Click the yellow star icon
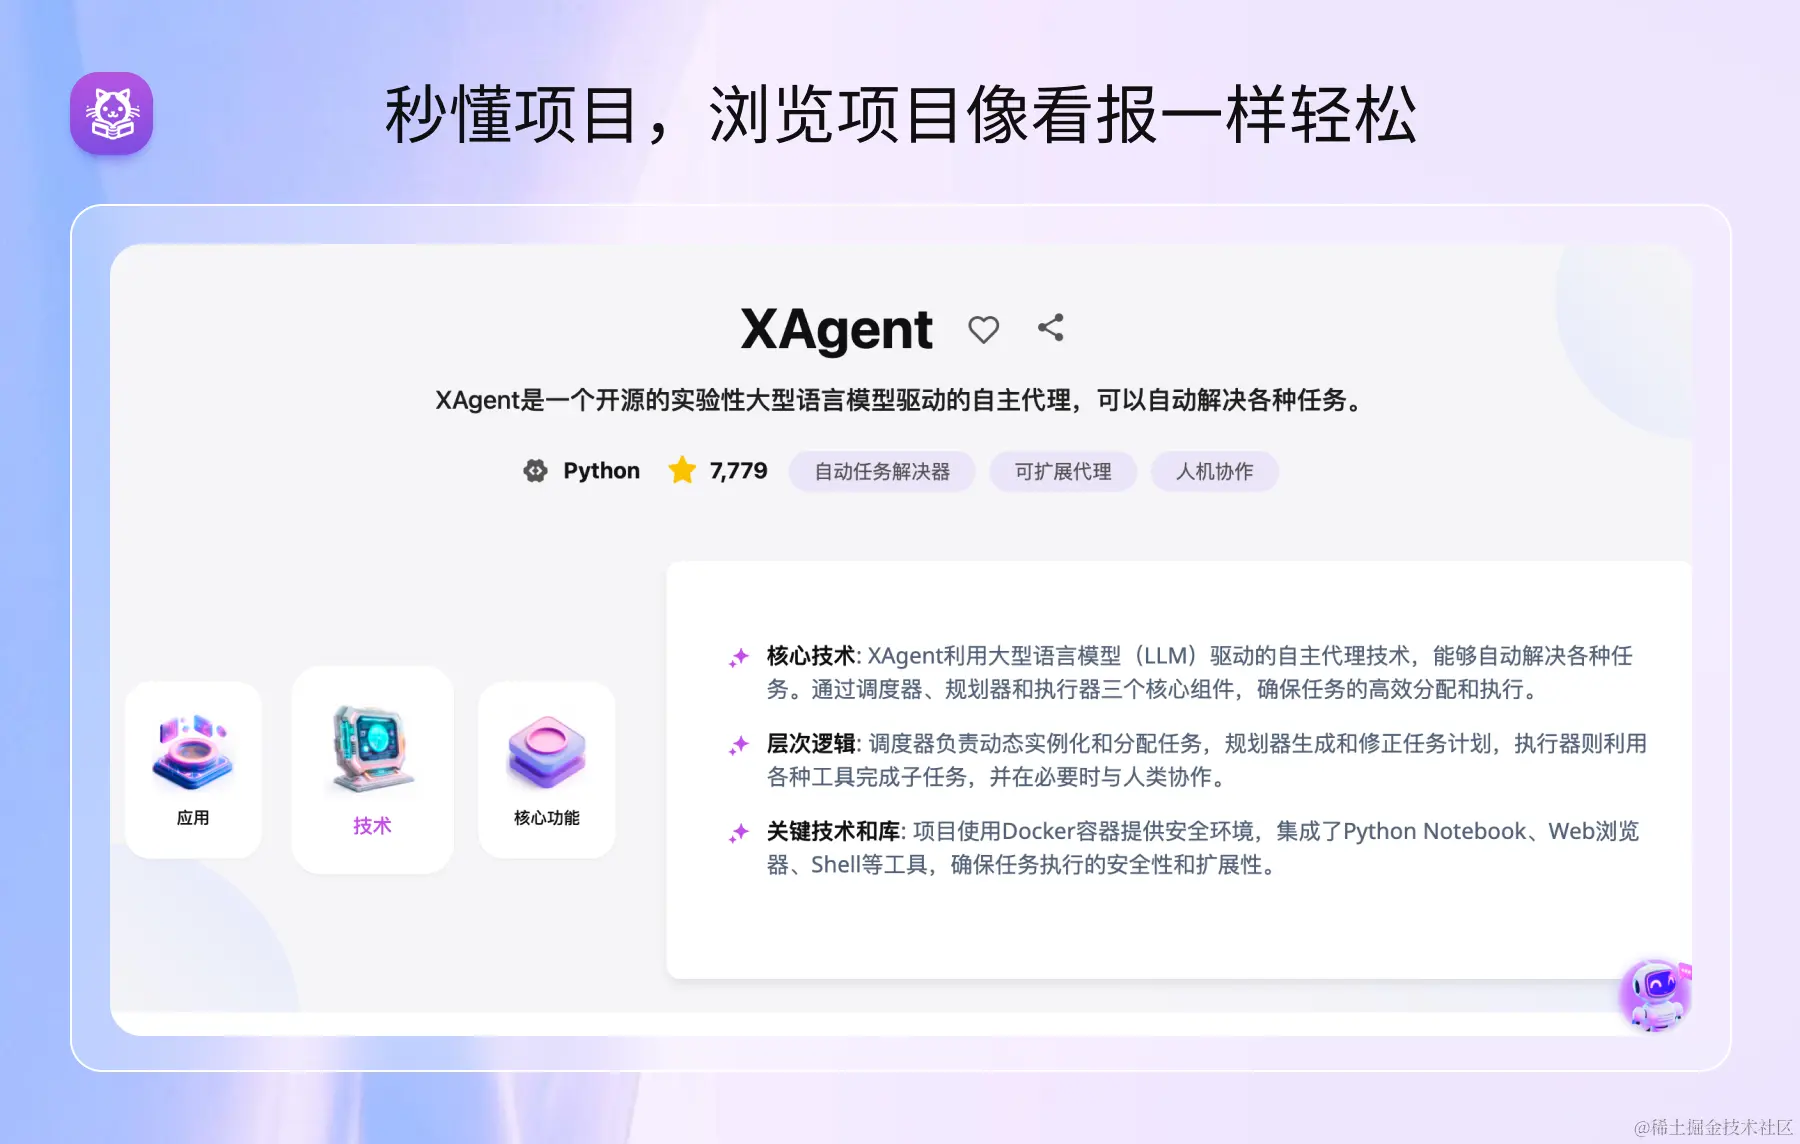1800x1144 pixels. (x=682, y=470)
